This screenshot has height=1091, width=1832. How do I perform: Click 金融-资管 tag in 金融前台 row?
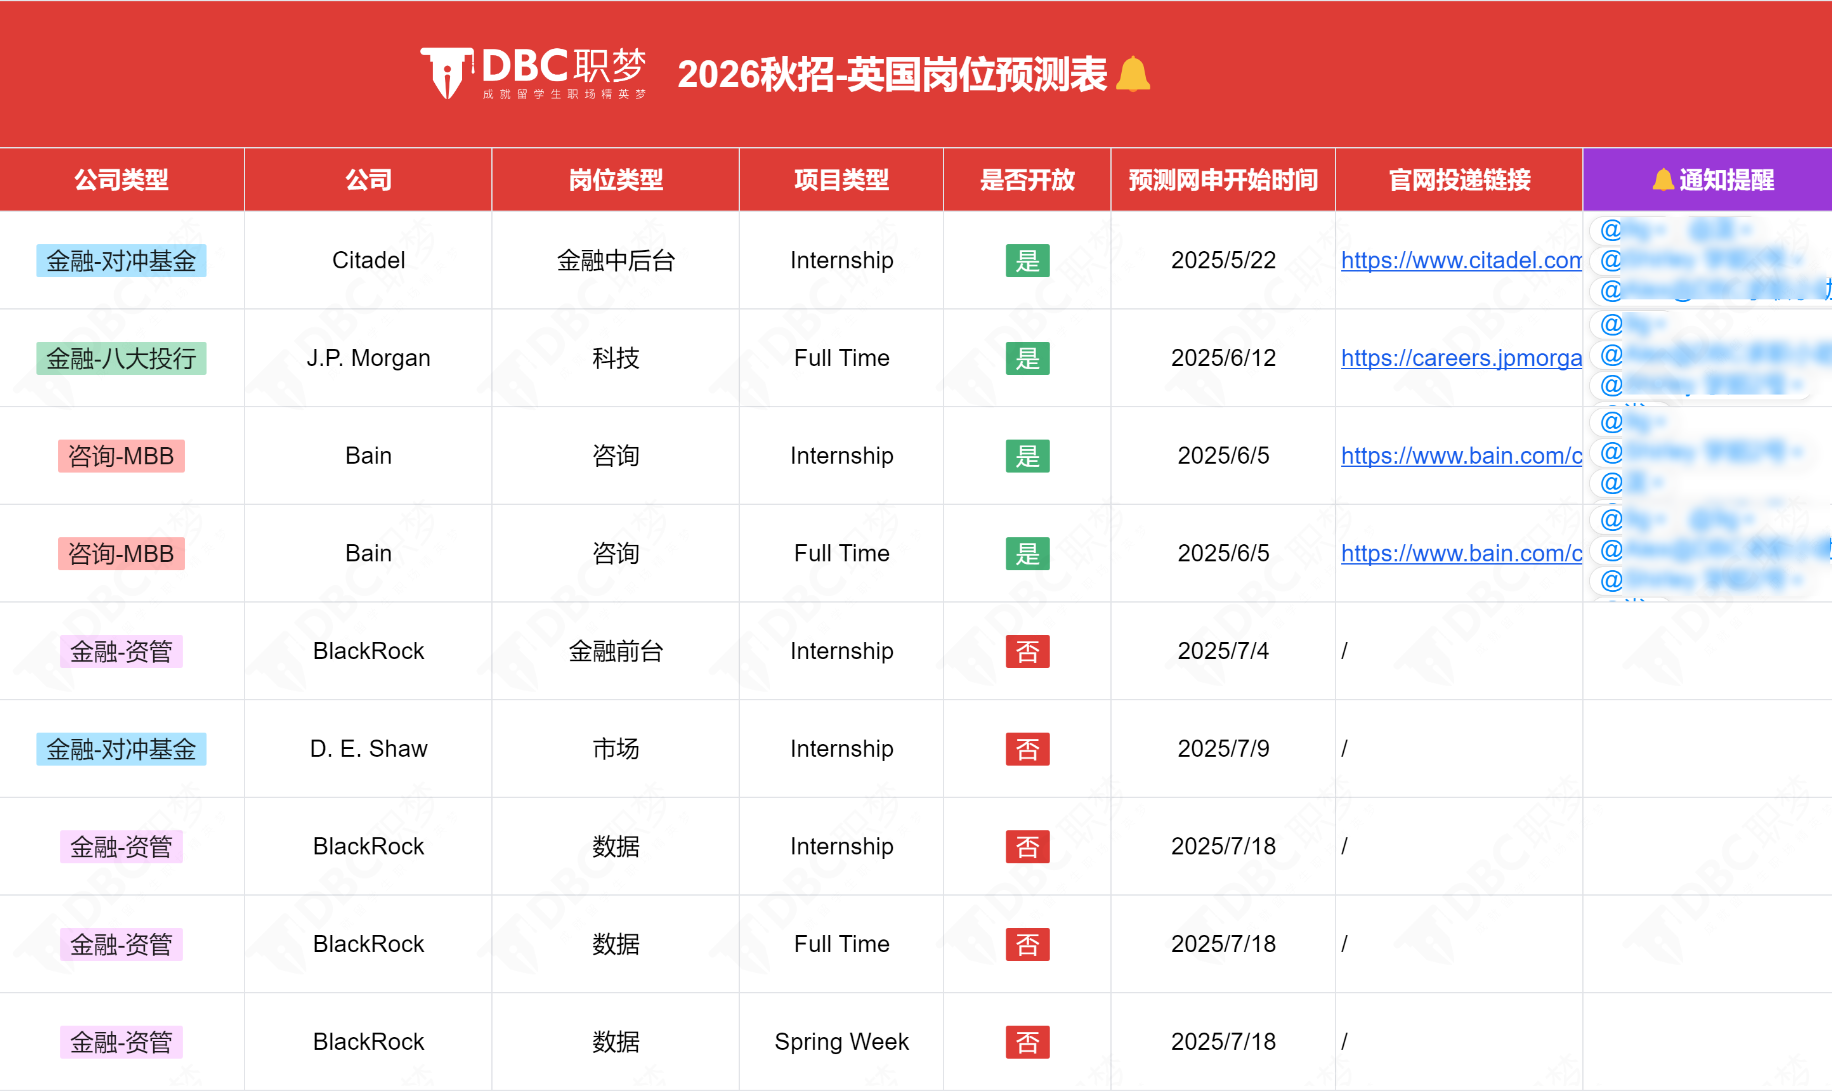(x=121, y=652)
